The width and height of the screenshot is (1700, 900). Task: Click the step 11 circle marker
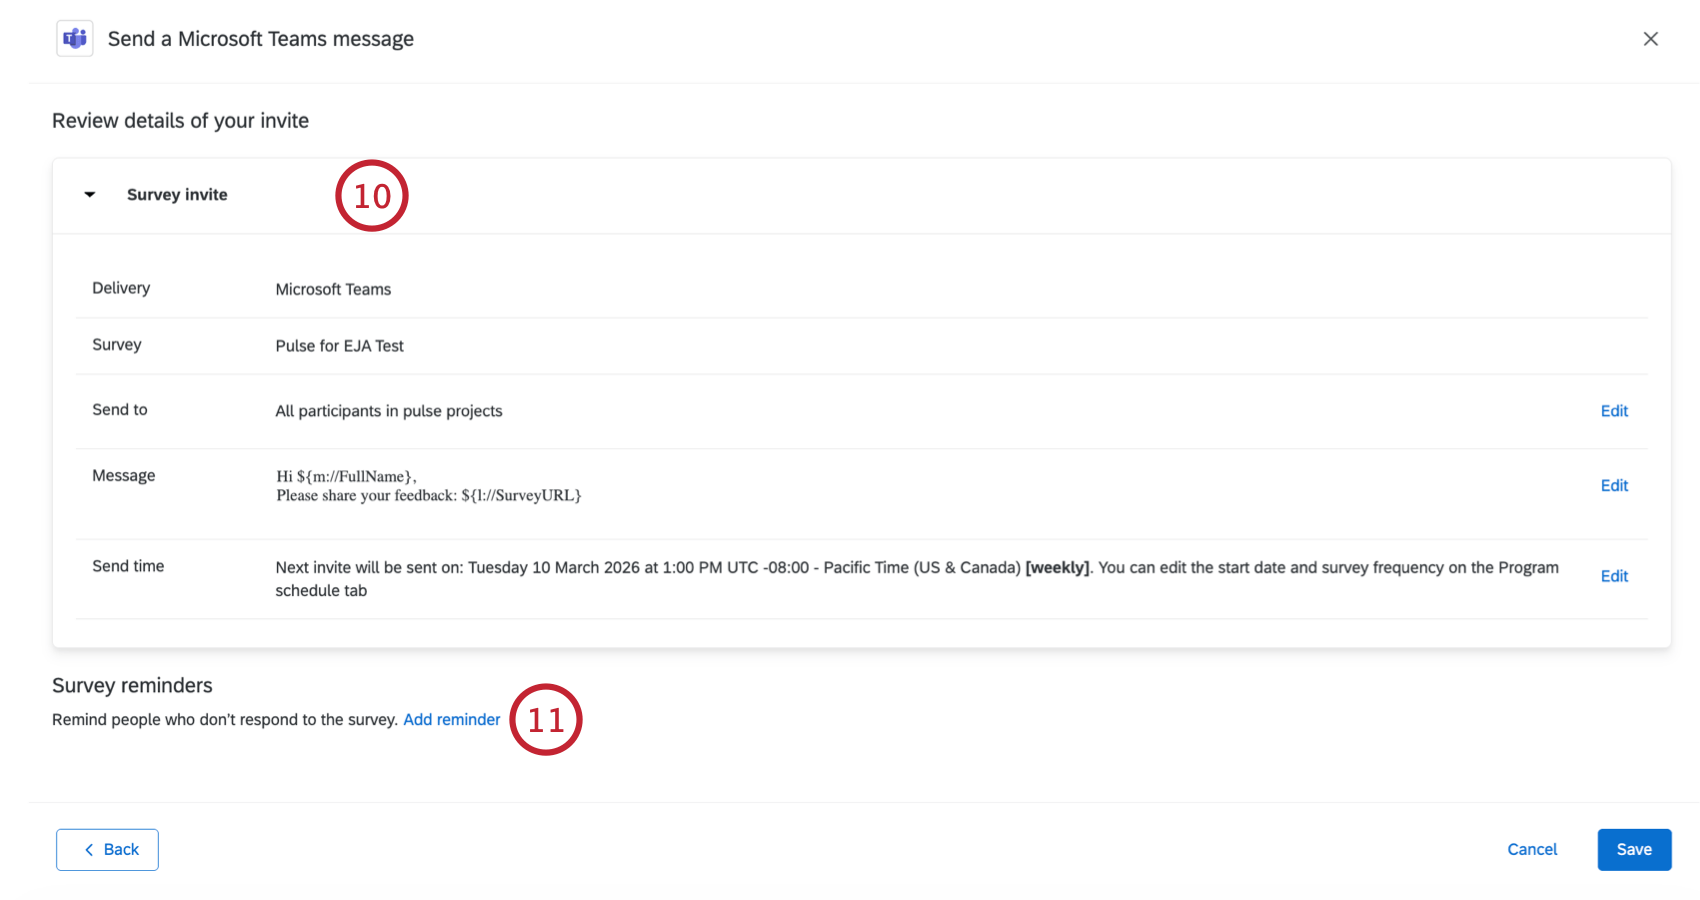click(x=546, y=720)
